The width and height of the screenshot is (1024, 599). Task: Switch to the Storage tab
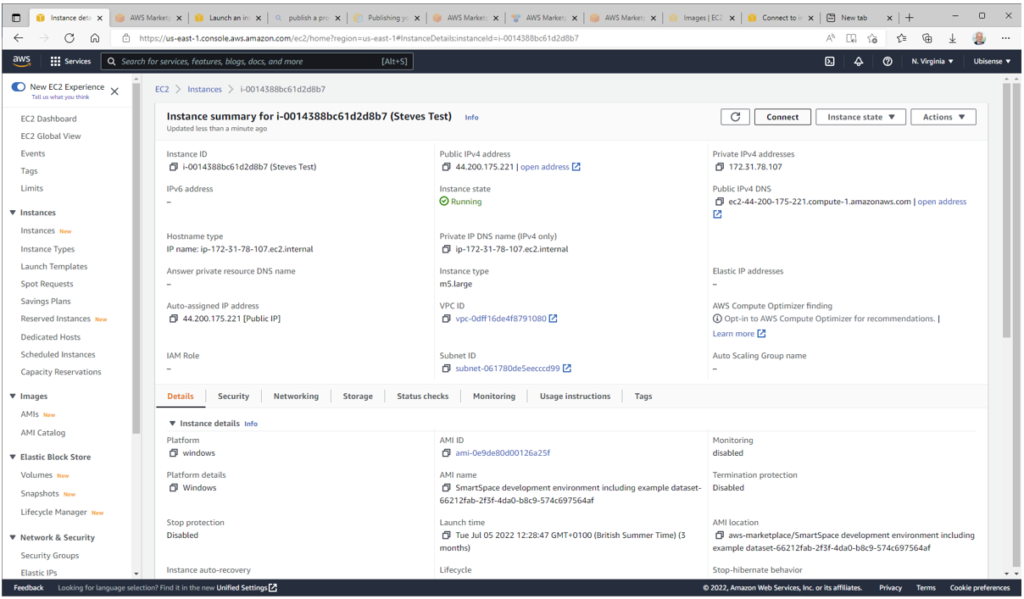(358, 397)
